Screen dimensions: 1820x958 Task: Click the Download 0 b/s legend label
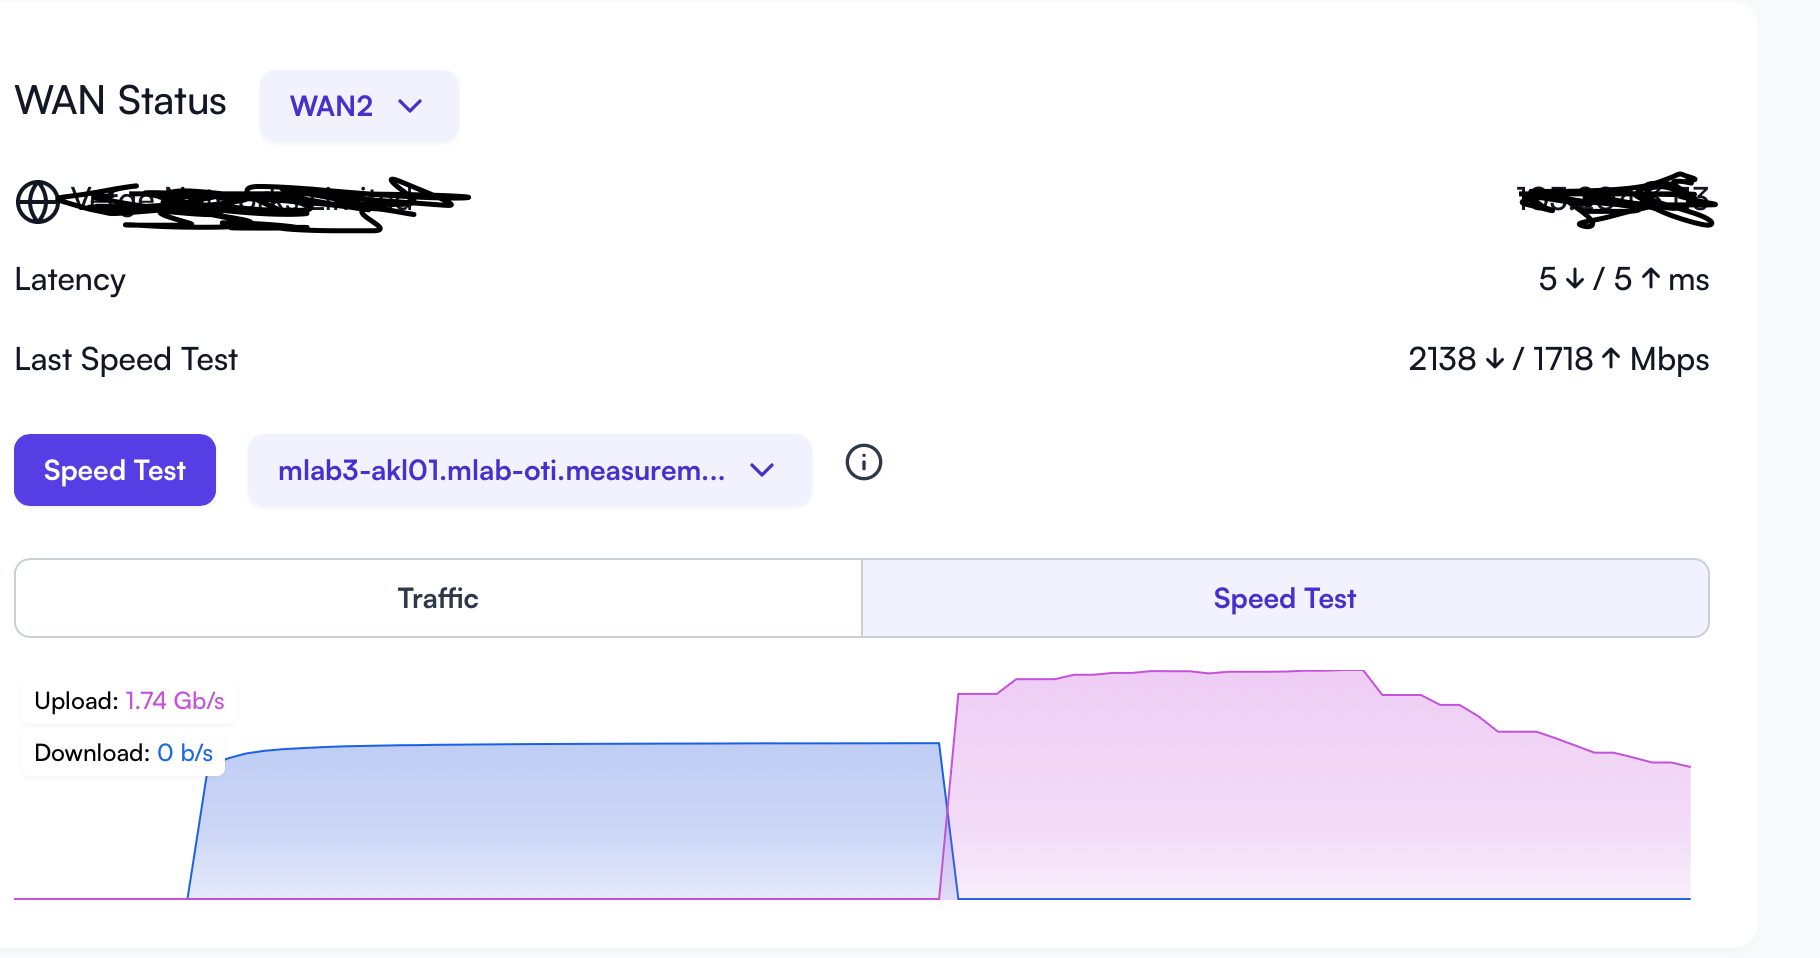tap(123, 753)
